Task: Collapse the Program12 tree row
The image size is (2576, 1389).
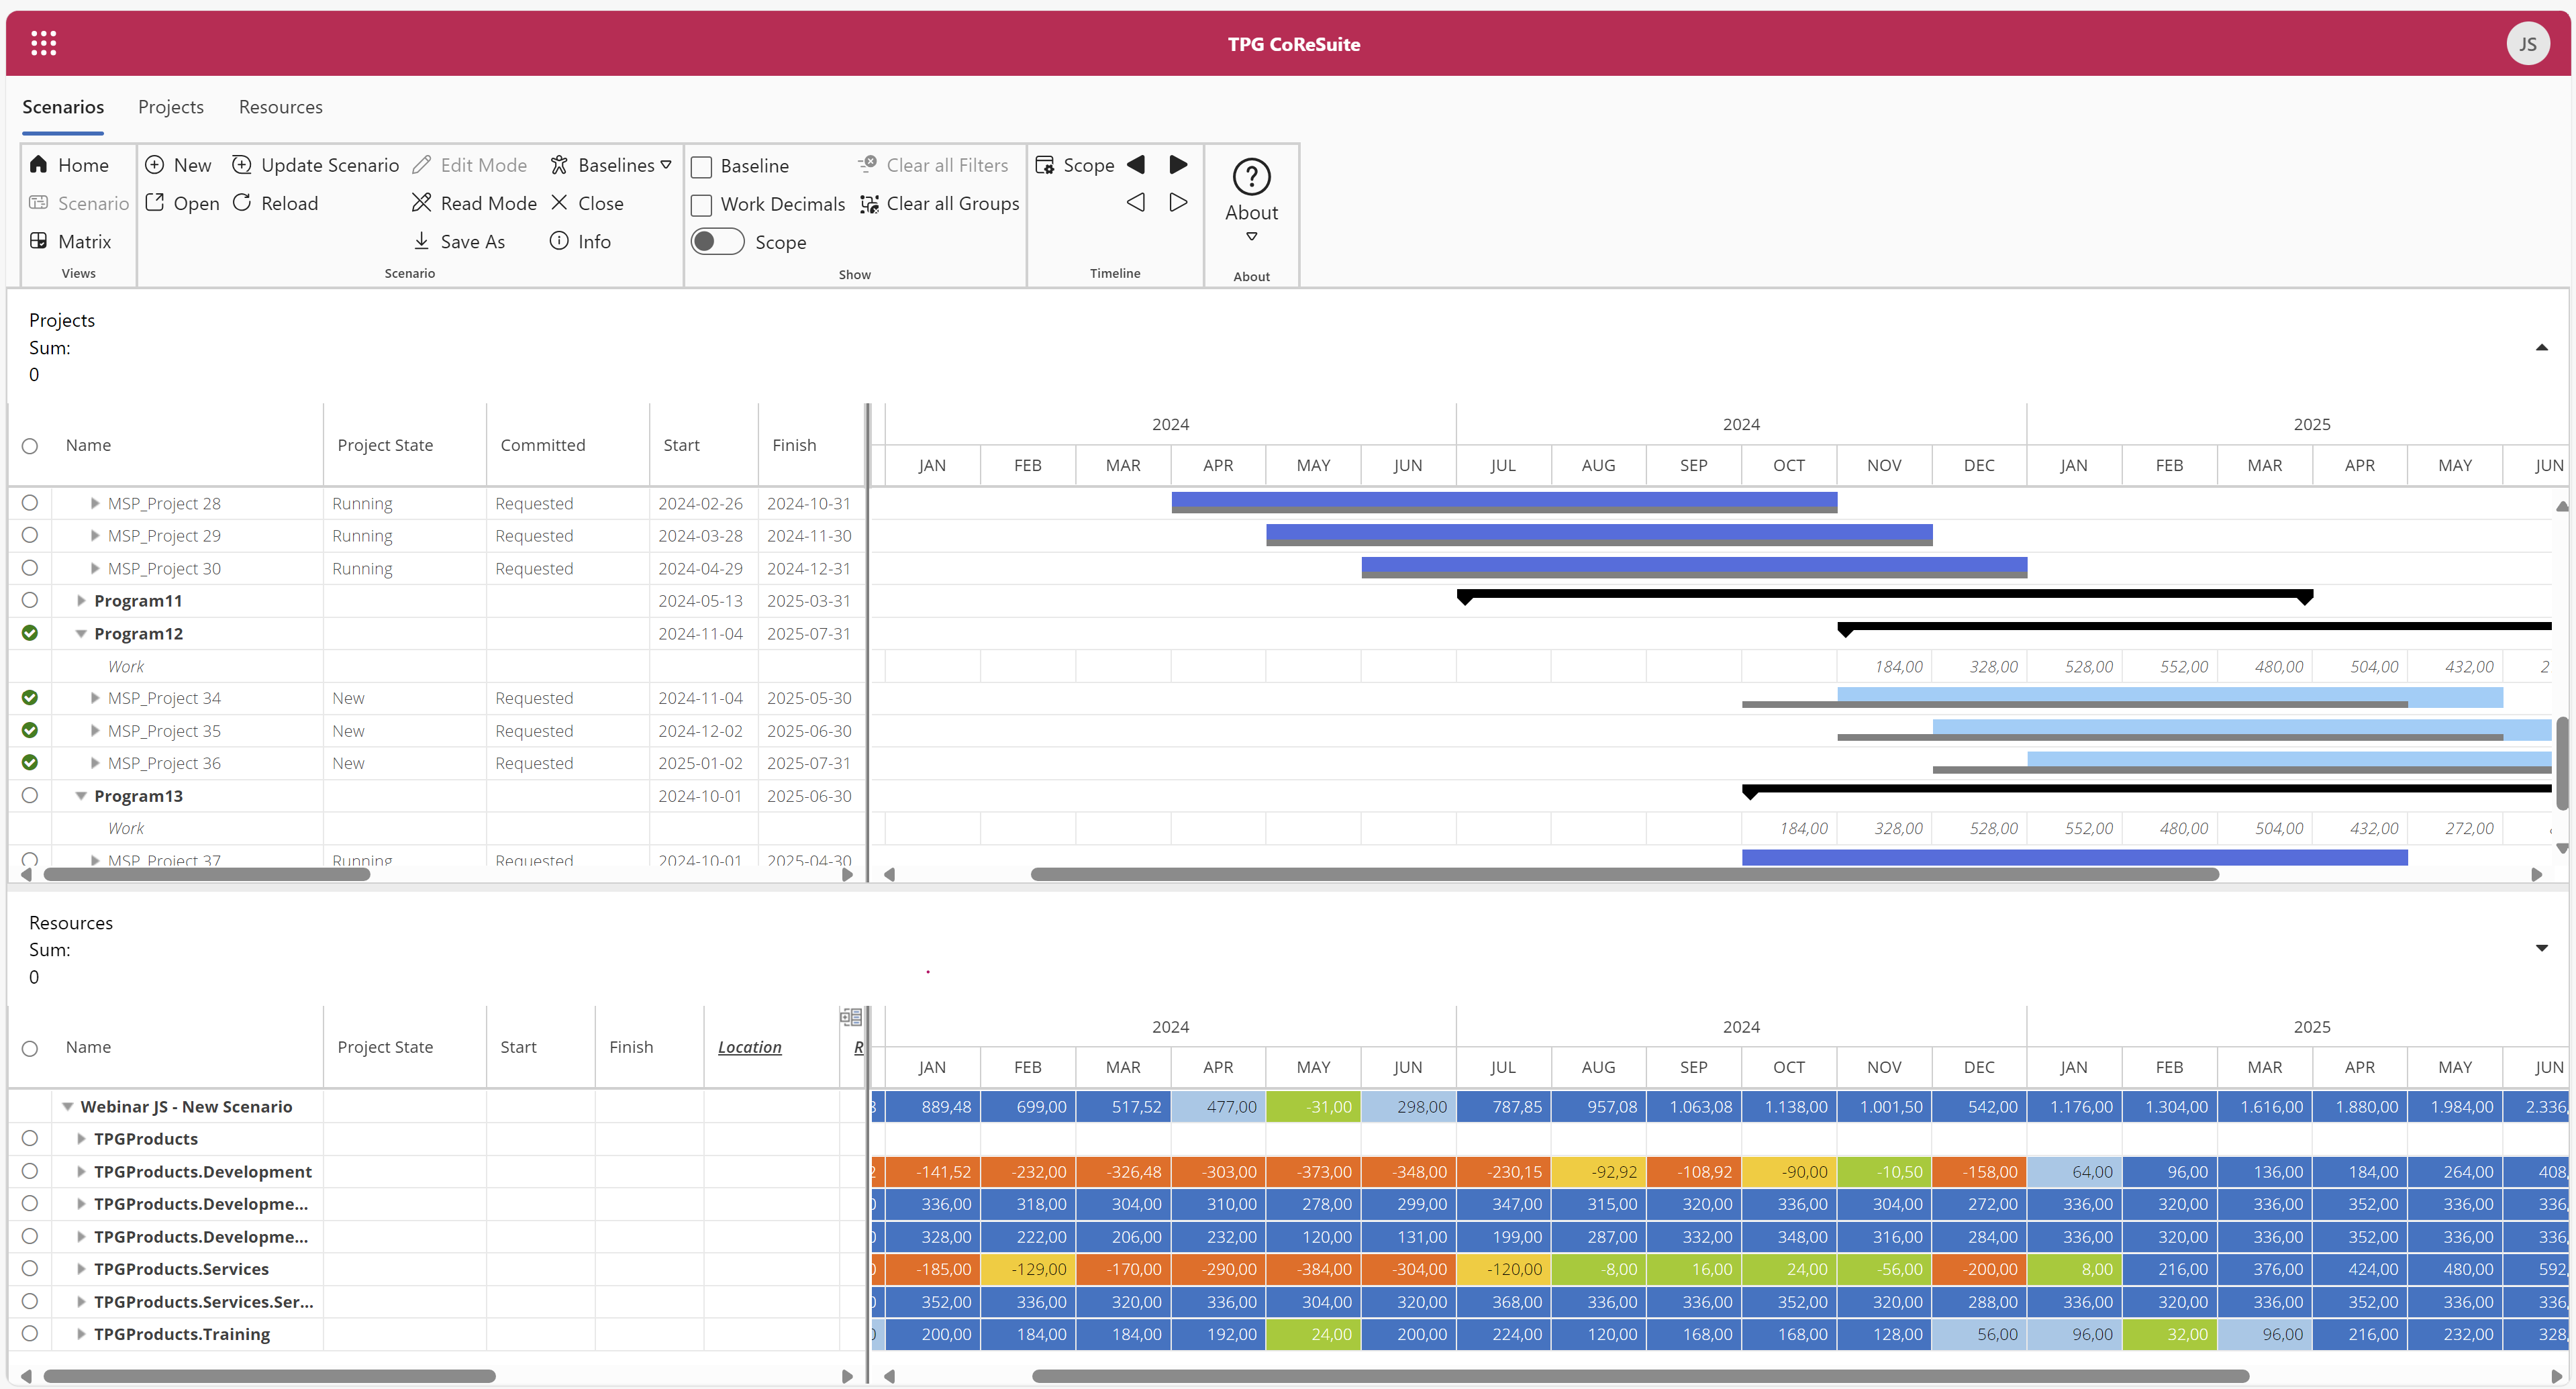Action: [x=81, y=633]
